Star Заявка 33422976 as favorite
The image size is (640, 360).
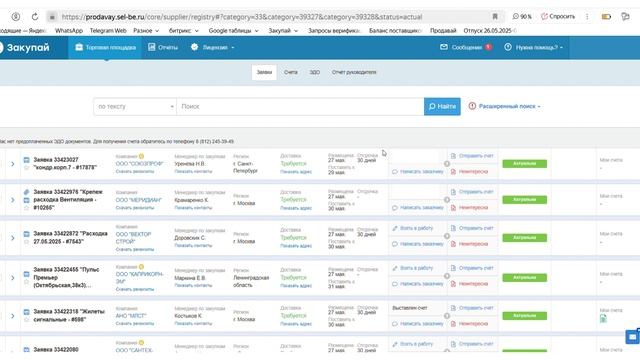click(27, 208)
